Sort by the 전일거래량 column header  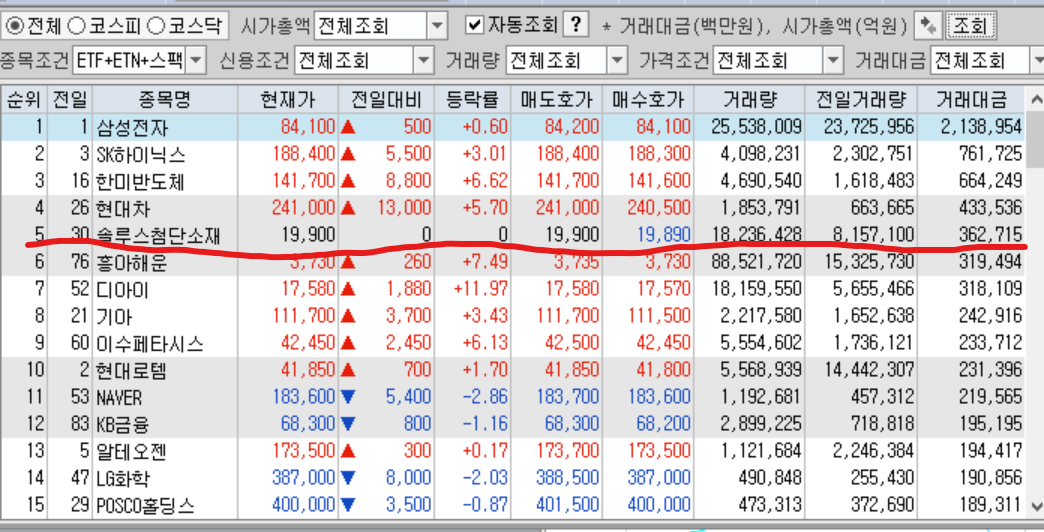(861, 100)
